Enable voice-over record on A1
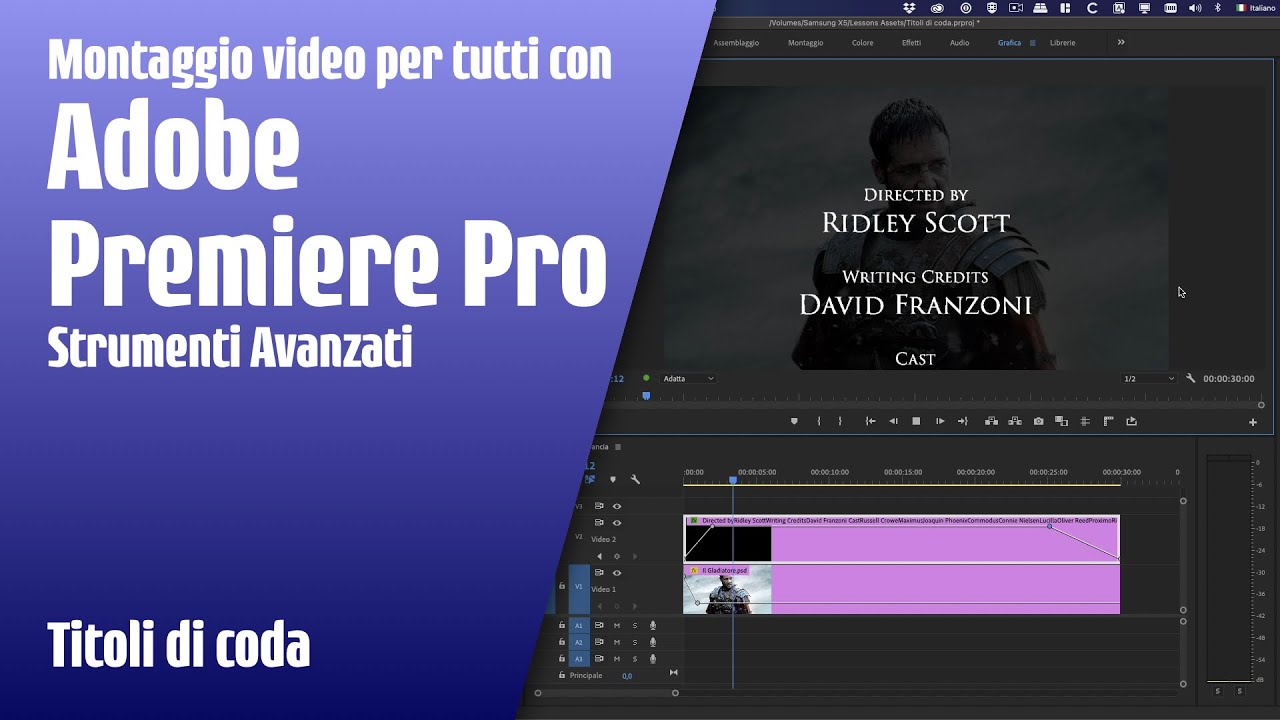Screen dimensions: 1280x720 pos(653,626)
